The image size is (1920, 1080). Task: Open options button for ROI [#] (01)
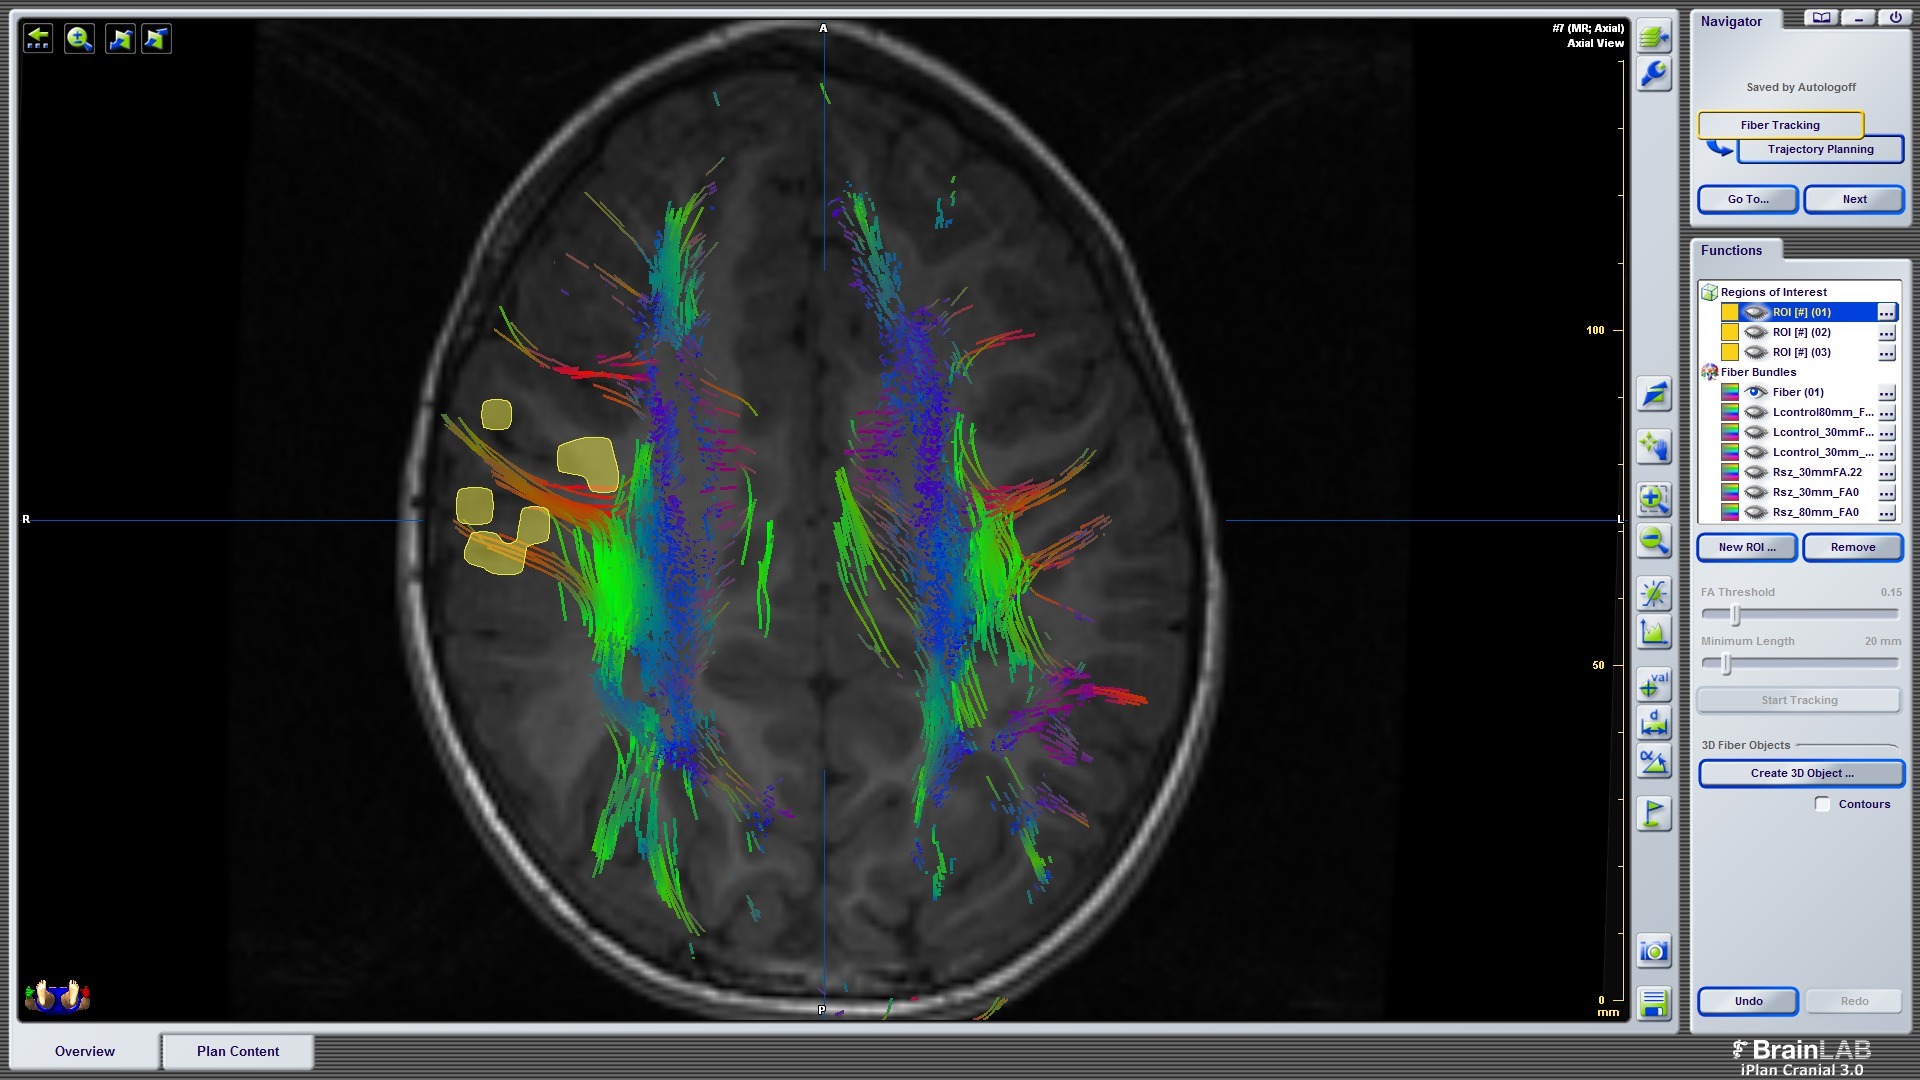1886,312
